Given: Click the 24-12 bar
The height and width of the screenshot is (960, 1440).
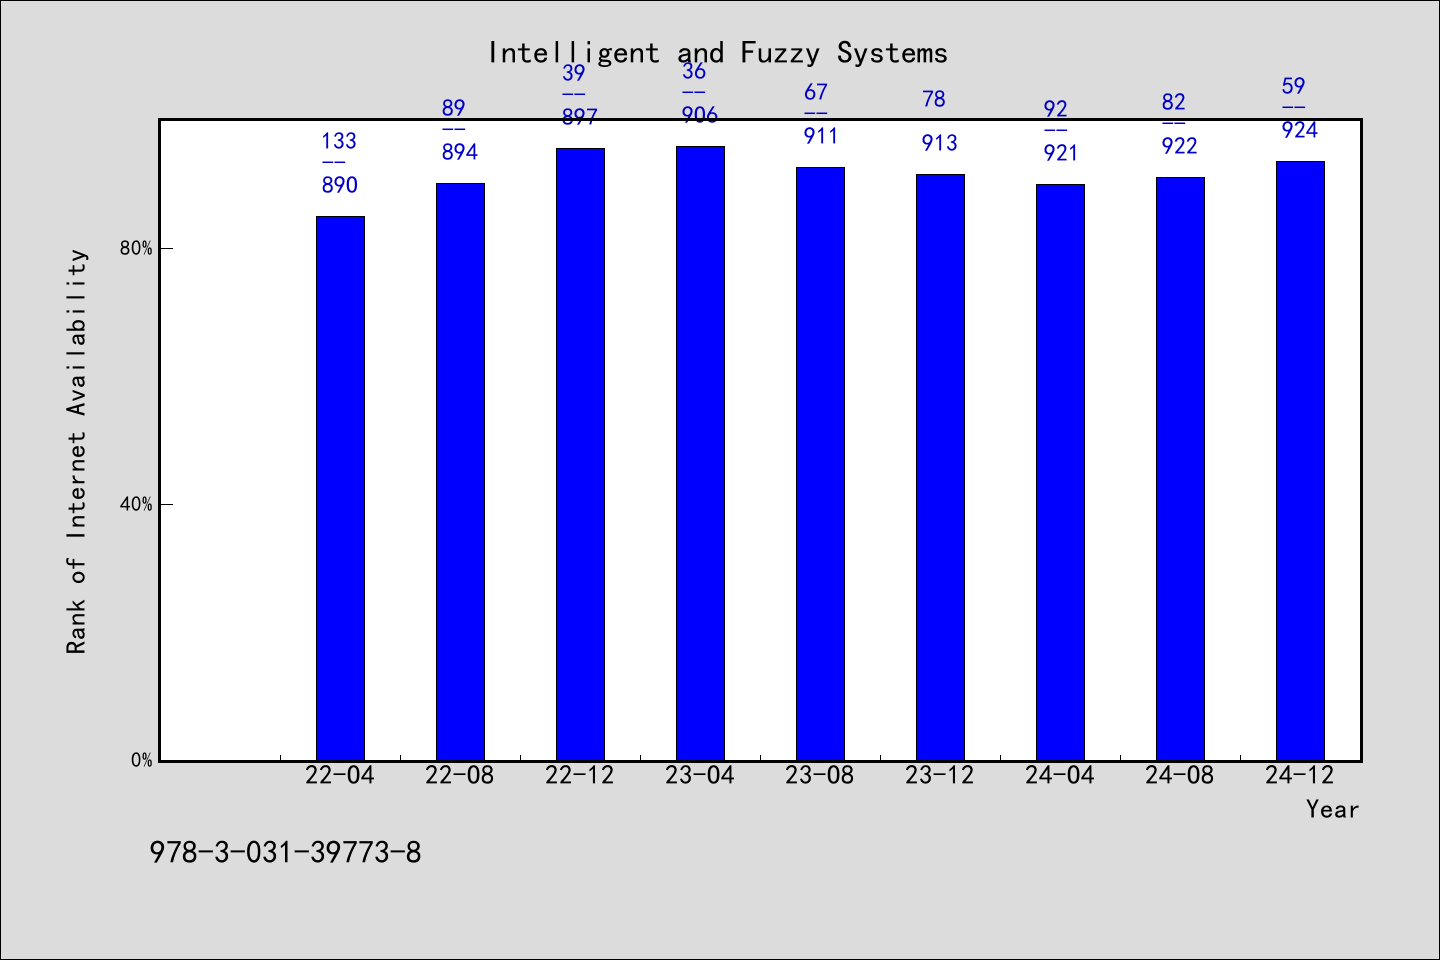Looking at the screenshot, I should [1300, 460].
